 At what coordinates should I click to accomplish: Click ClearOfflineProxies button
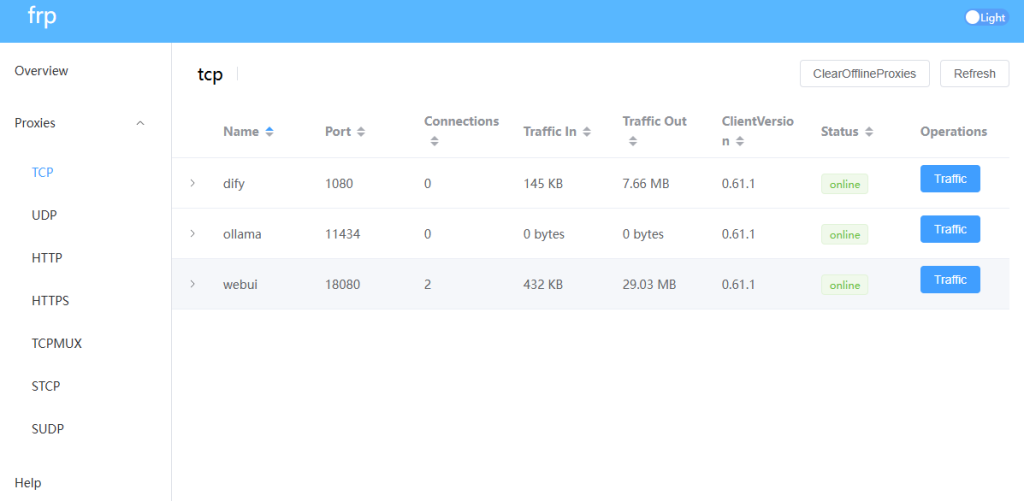coord(865,74)
